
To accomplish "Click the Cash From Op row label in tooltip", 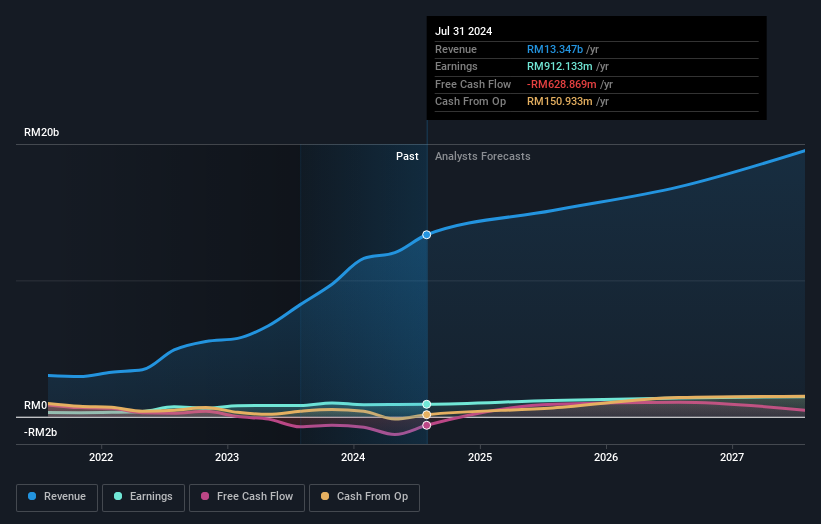I will [470, 102].
